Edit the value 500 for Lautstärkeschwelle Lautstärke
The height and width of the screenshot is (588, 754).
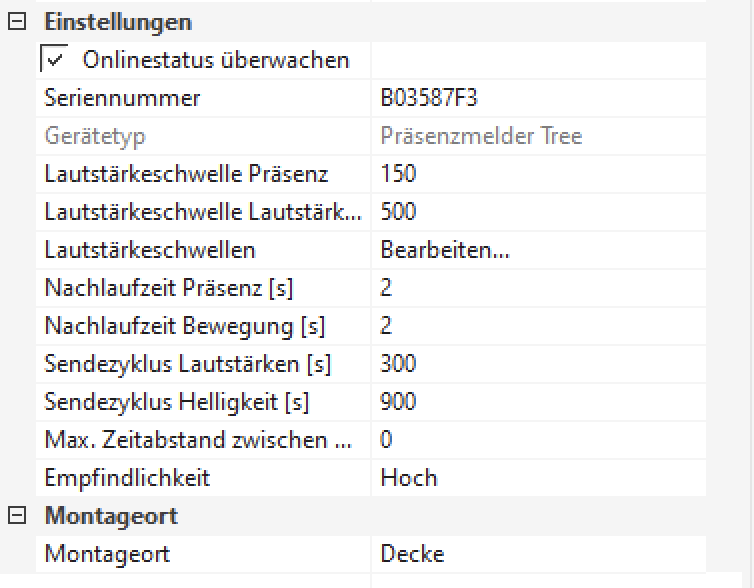click(398, 212)
